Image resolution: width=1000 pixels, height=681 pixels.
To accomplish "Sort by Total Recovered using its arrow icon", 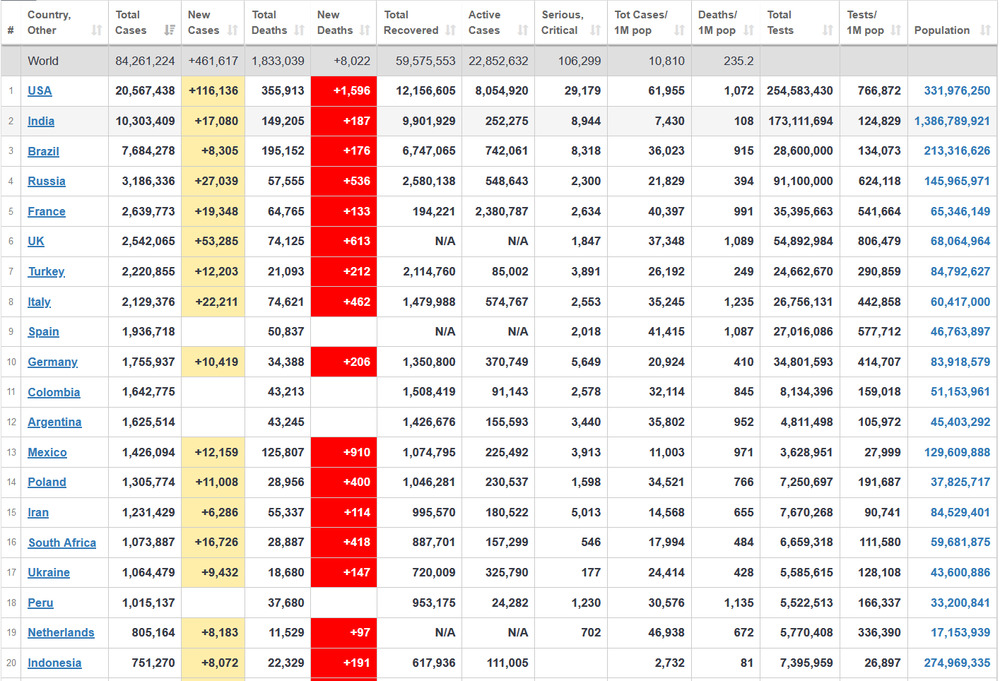I will [x=450, y=31].
